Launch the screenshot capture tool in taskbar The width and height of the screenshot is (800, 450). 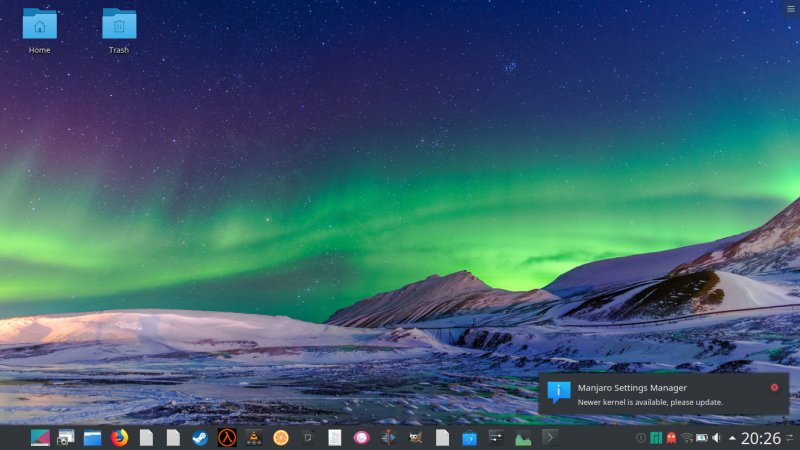(66, 438)
